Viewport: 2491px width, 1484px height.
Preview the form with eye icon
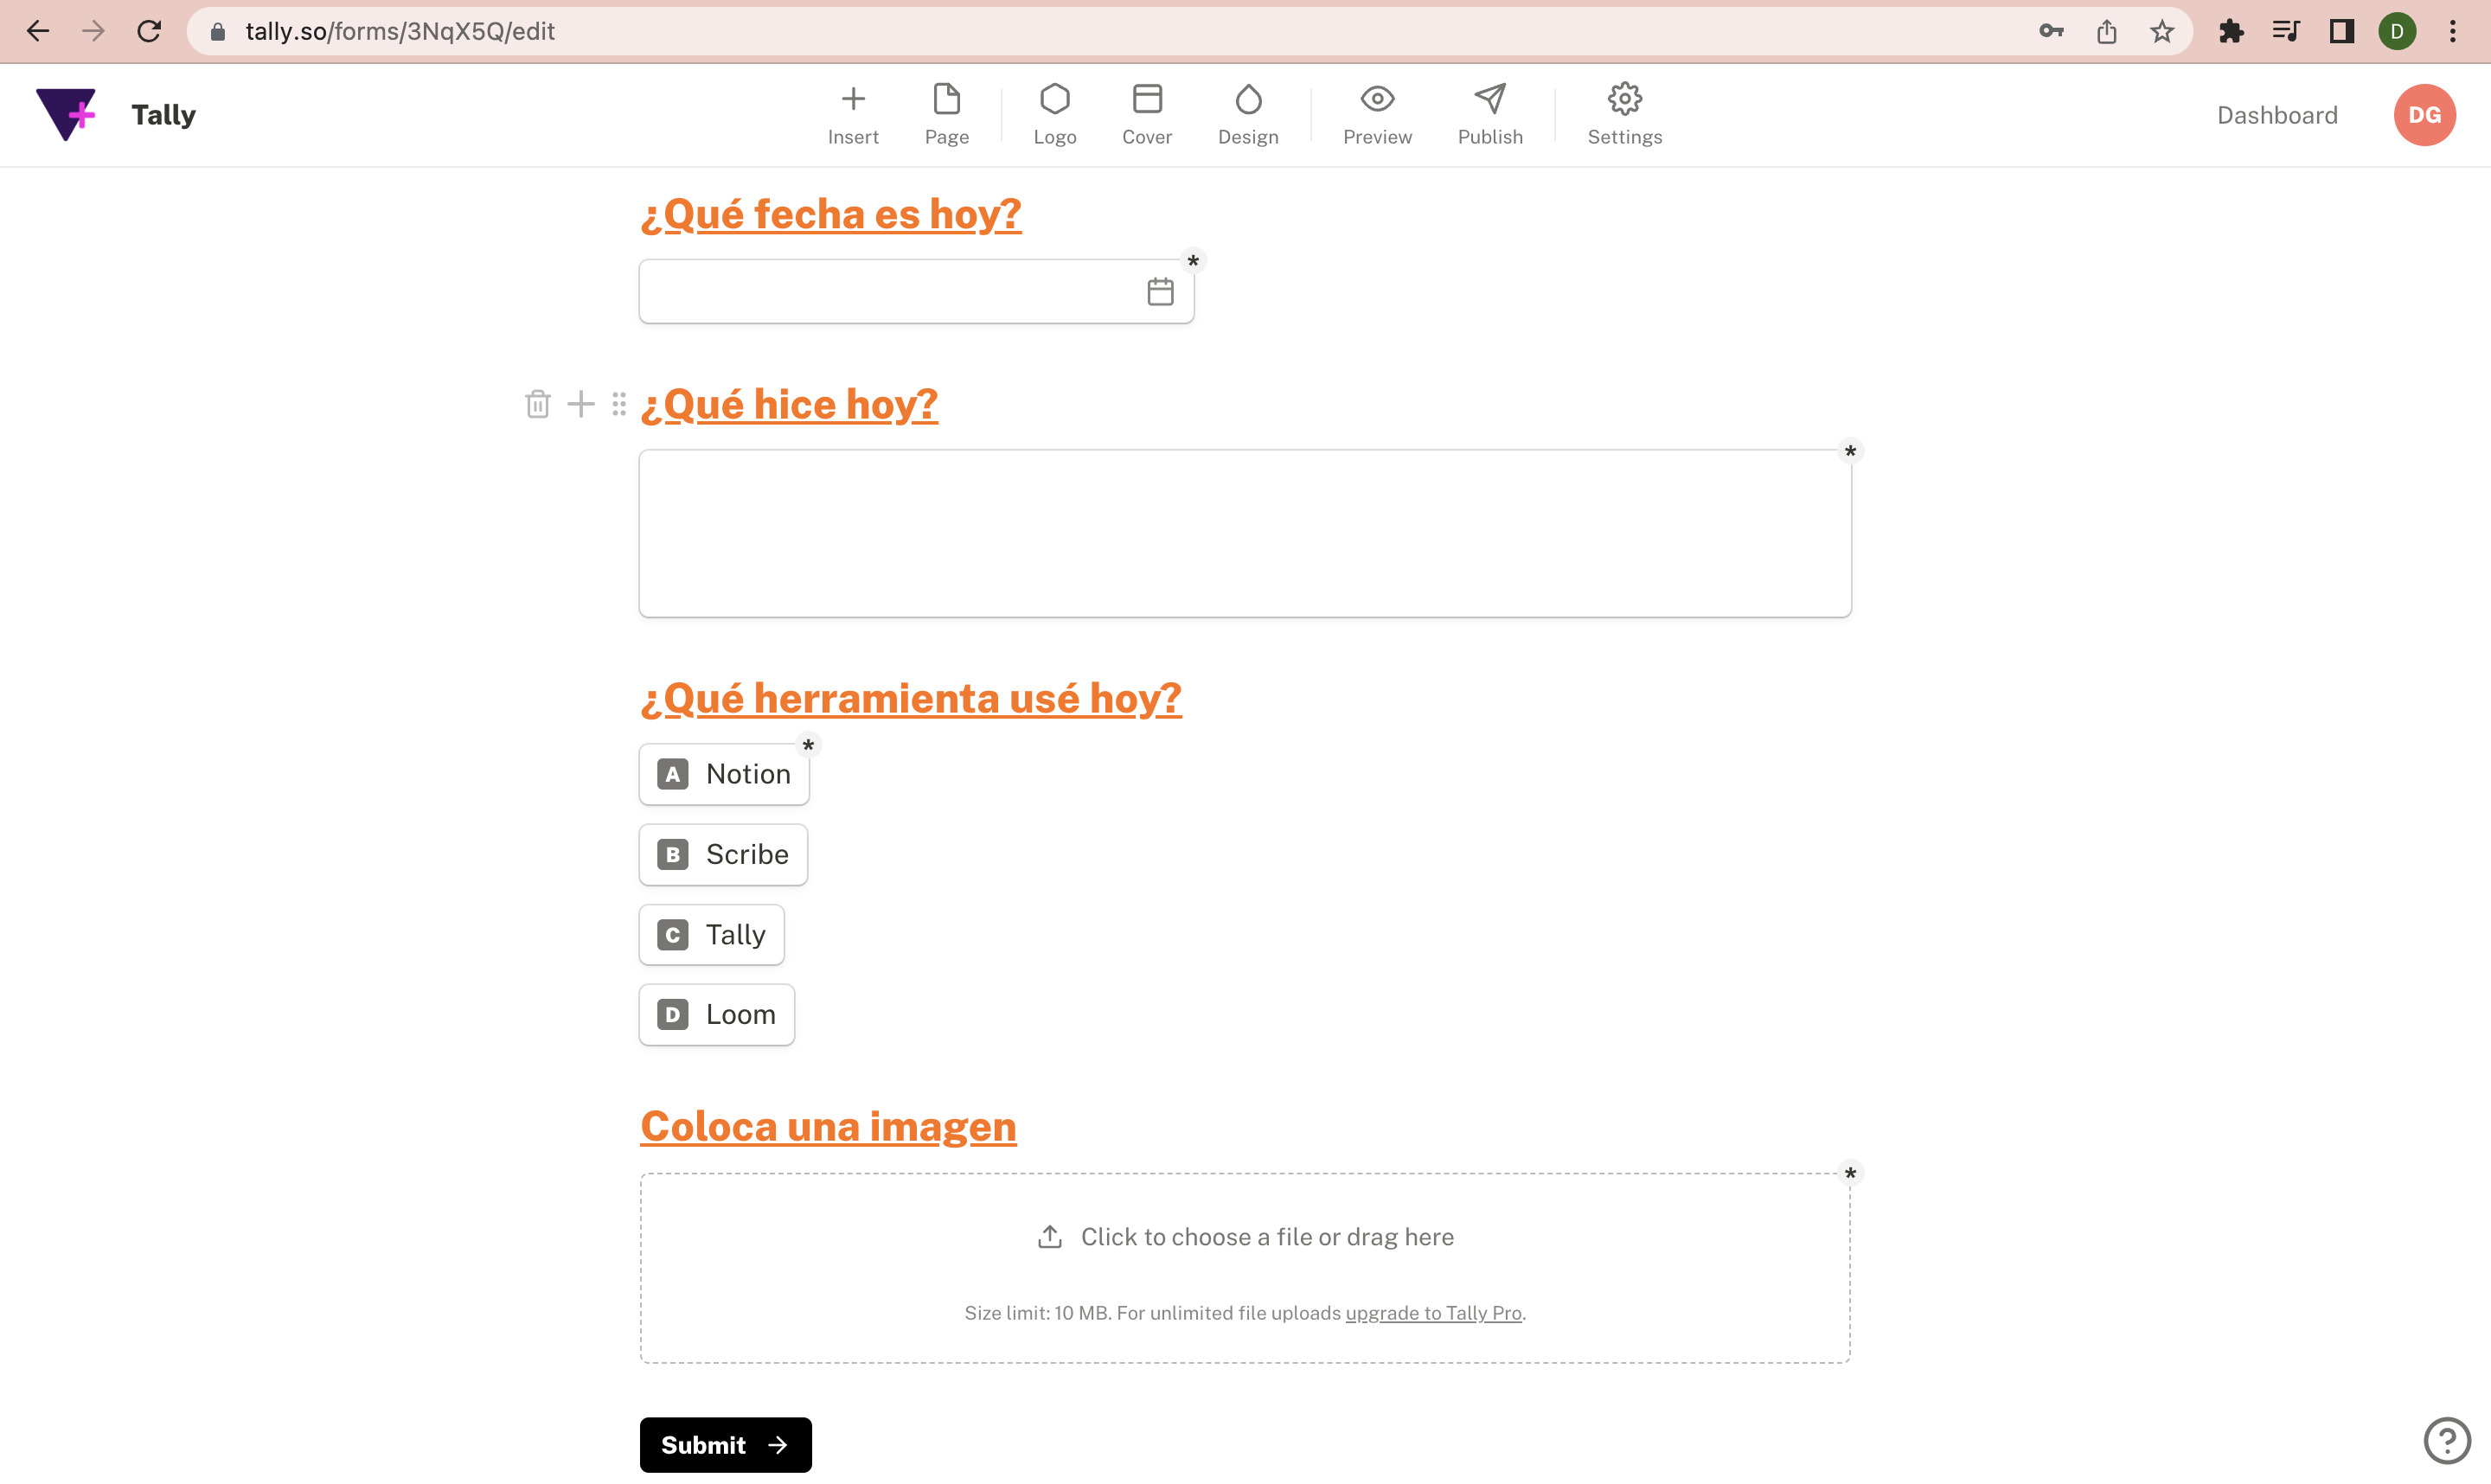click(x=1377, y=99)
